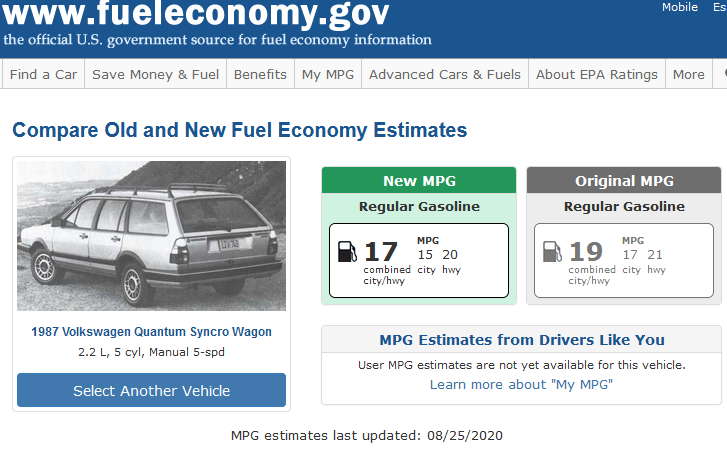This screenshot has width=727, height=466.
Task: Open the Advanced Cars & Fuels menu
Action: (445, 74)
